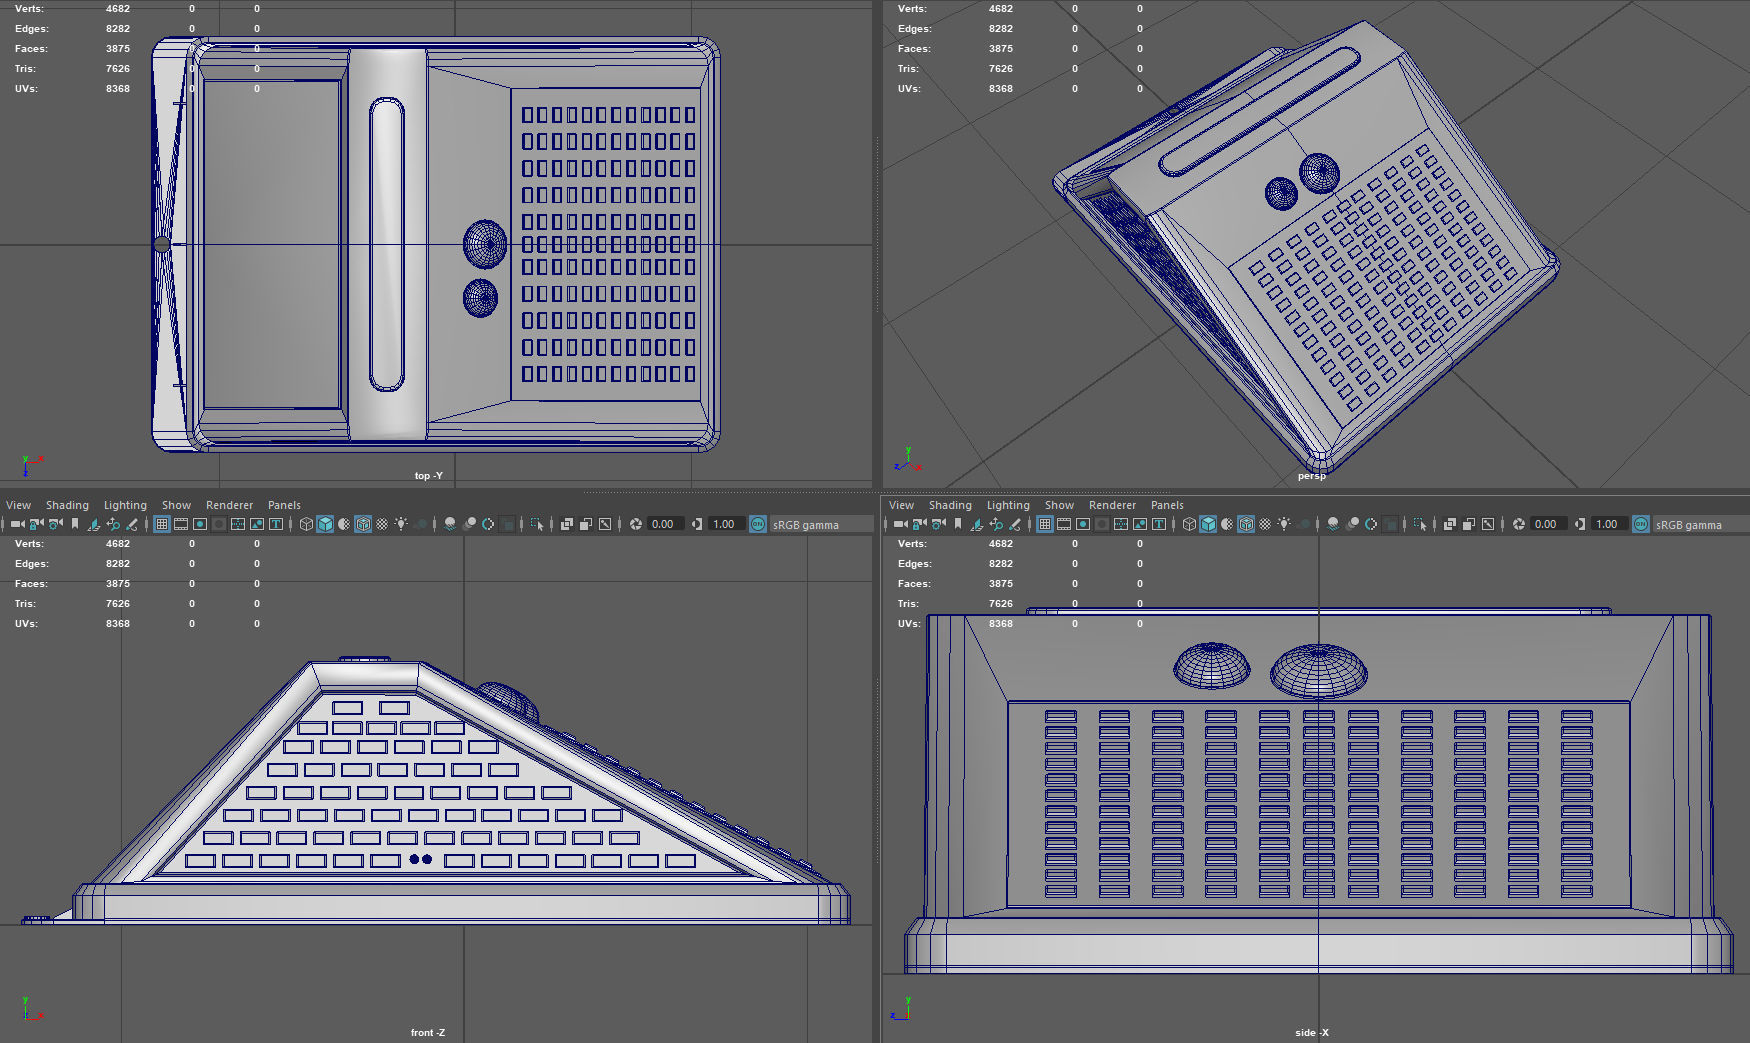The width and height of the screenshot is (1750, 1043).
Task: Click the "top -Y" viewport label
Action: click(428, 476)
